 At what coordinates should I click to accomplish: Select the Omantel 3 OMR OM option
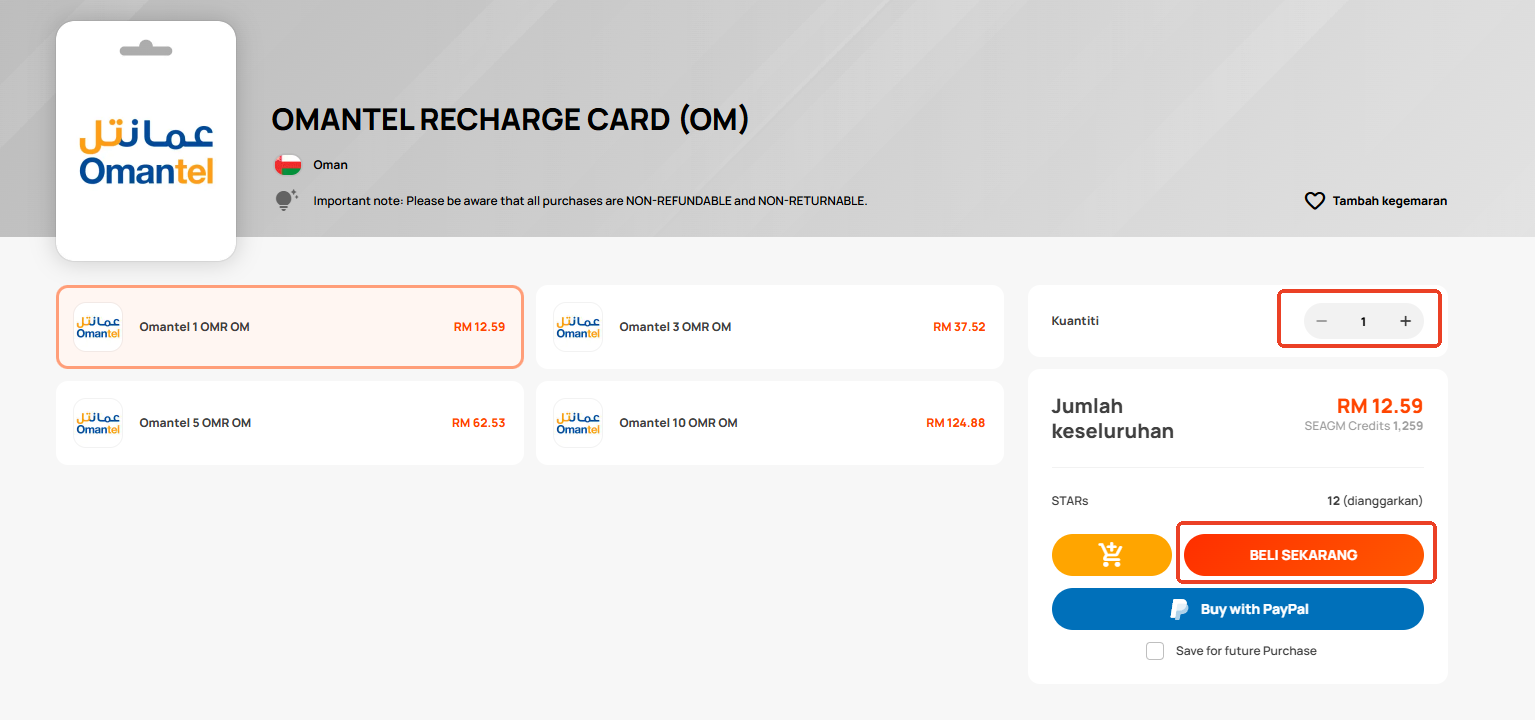pyautogui.click(x=770, y=327)
